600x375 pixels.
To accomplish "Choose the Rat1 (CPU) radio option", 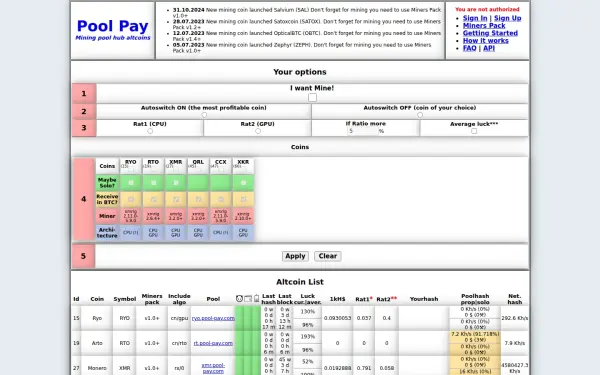I will tap(150, 131).
